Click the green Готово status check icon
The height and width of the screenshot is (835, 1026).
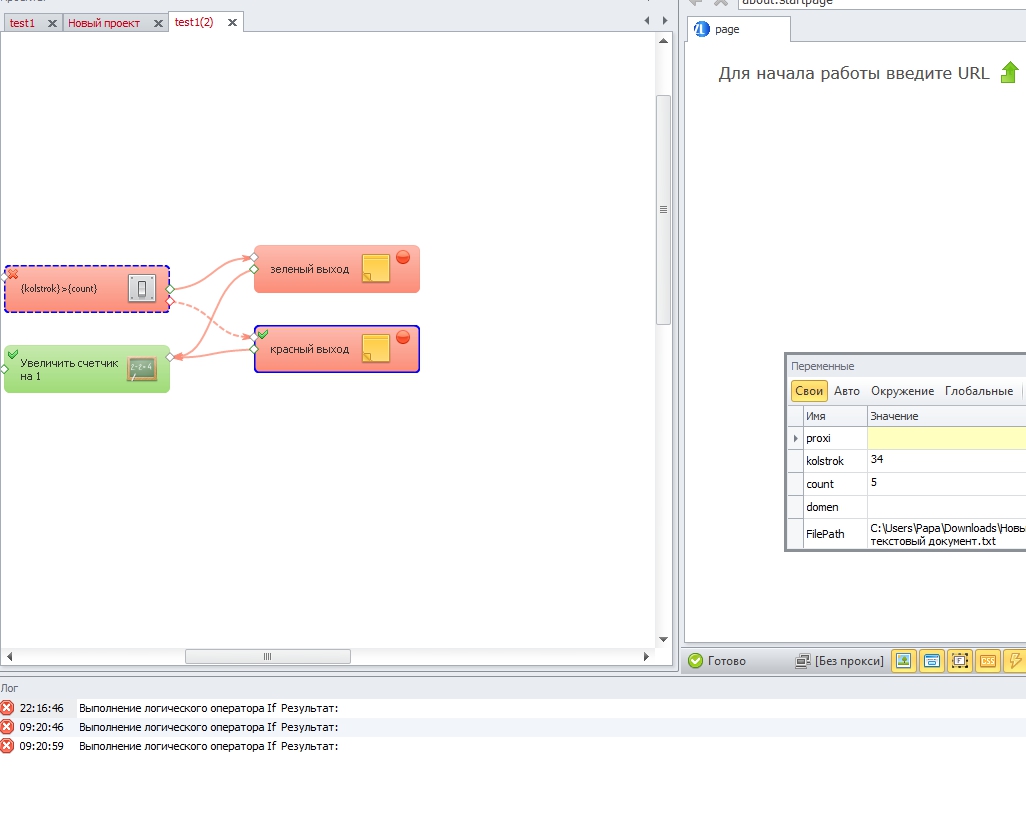coord(696,661)
